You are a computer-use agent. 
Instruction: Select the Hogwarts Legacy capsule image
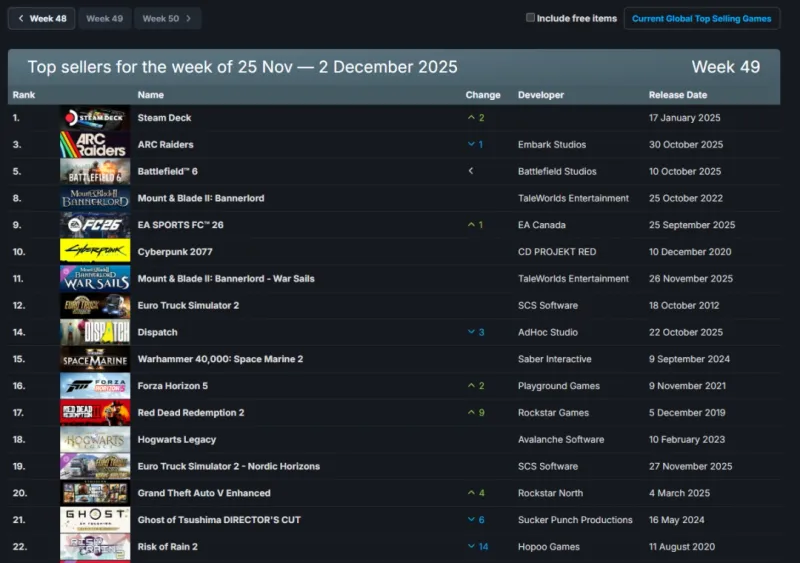point(95,439)
